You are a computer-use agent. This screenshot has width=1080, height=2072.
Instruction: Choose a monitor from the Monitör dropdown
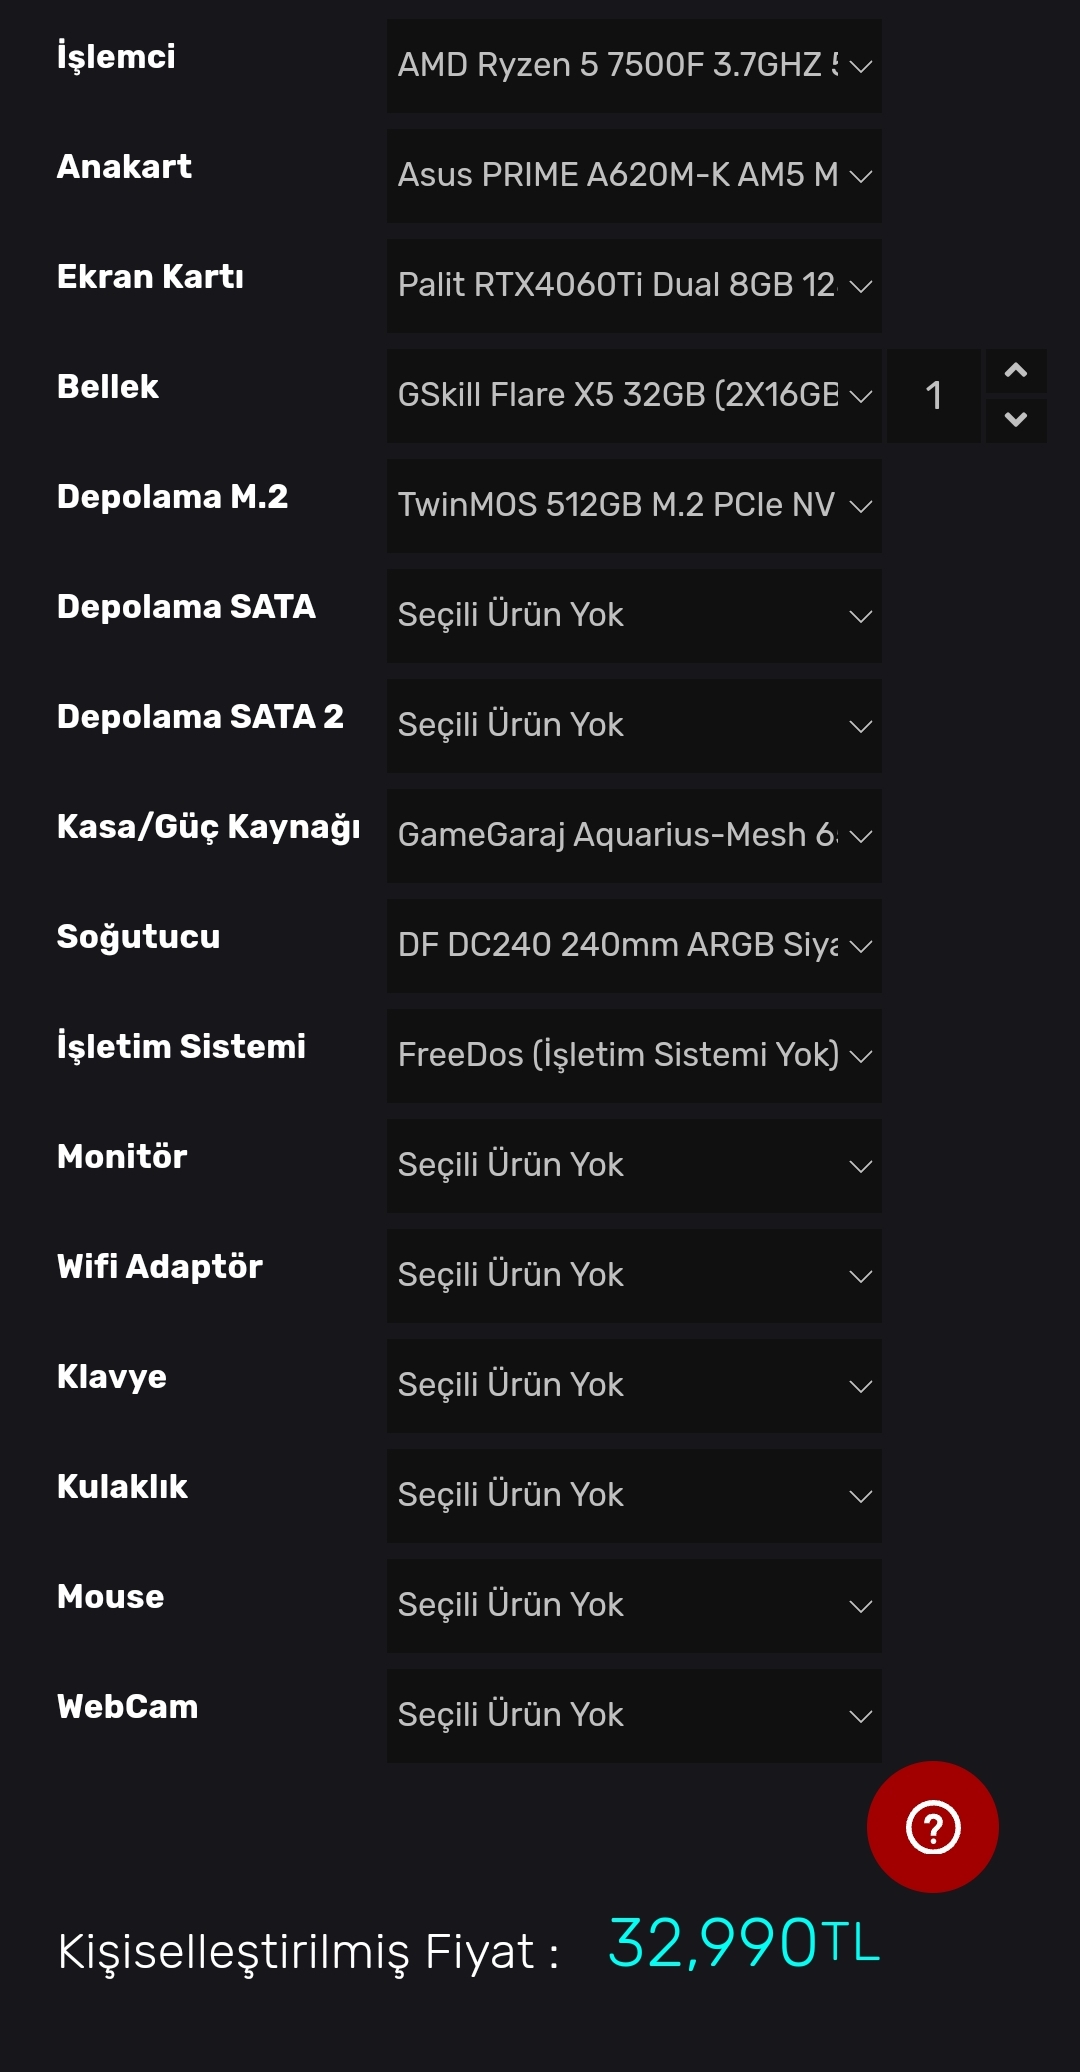click(633, 1166)
